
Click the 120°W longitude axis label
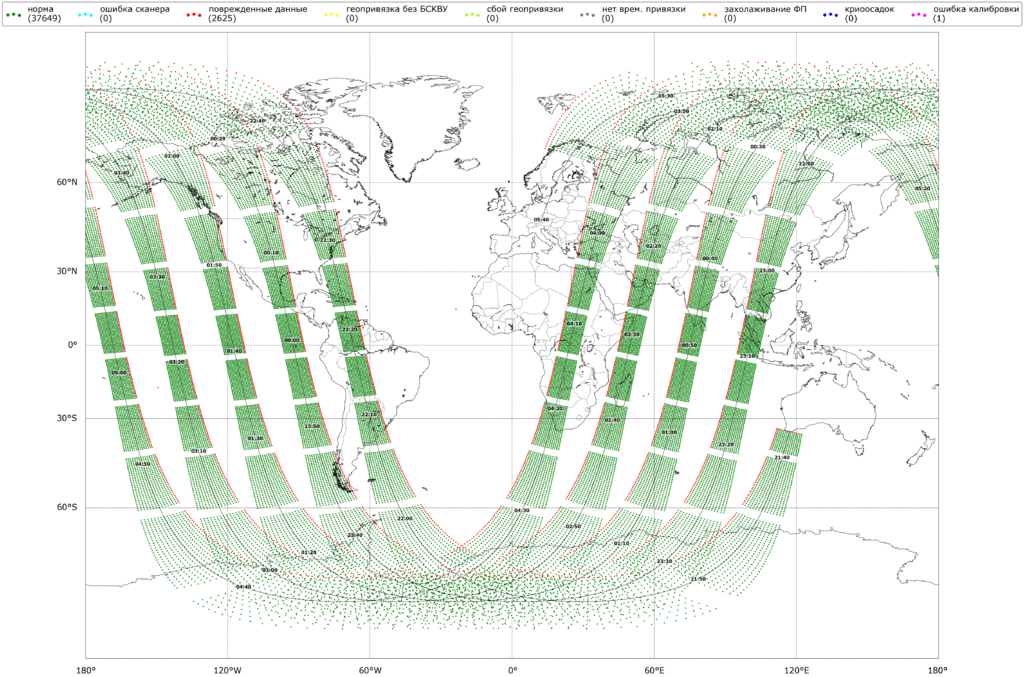pyautogui.click(x=227, y=670)
